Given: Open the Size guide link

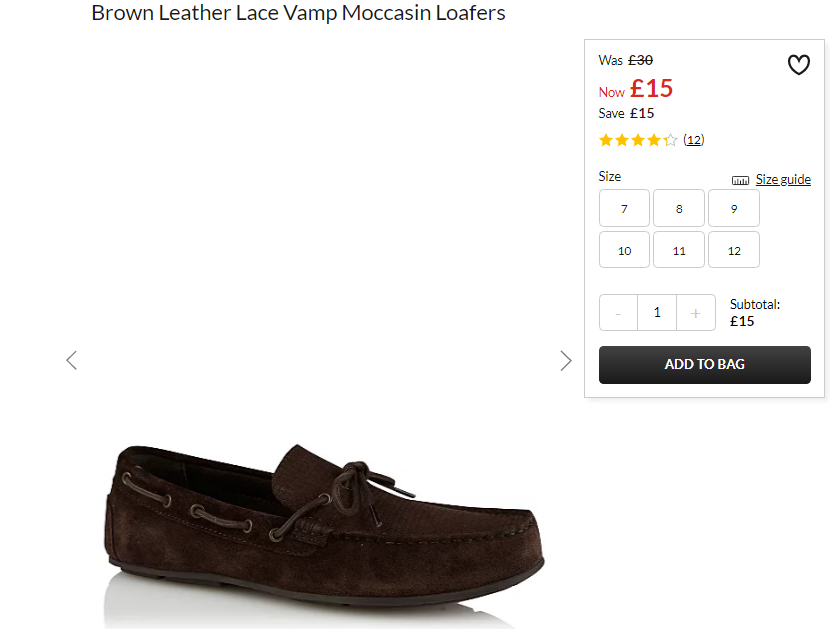Looking at the screenshot, I should (783, 179).
